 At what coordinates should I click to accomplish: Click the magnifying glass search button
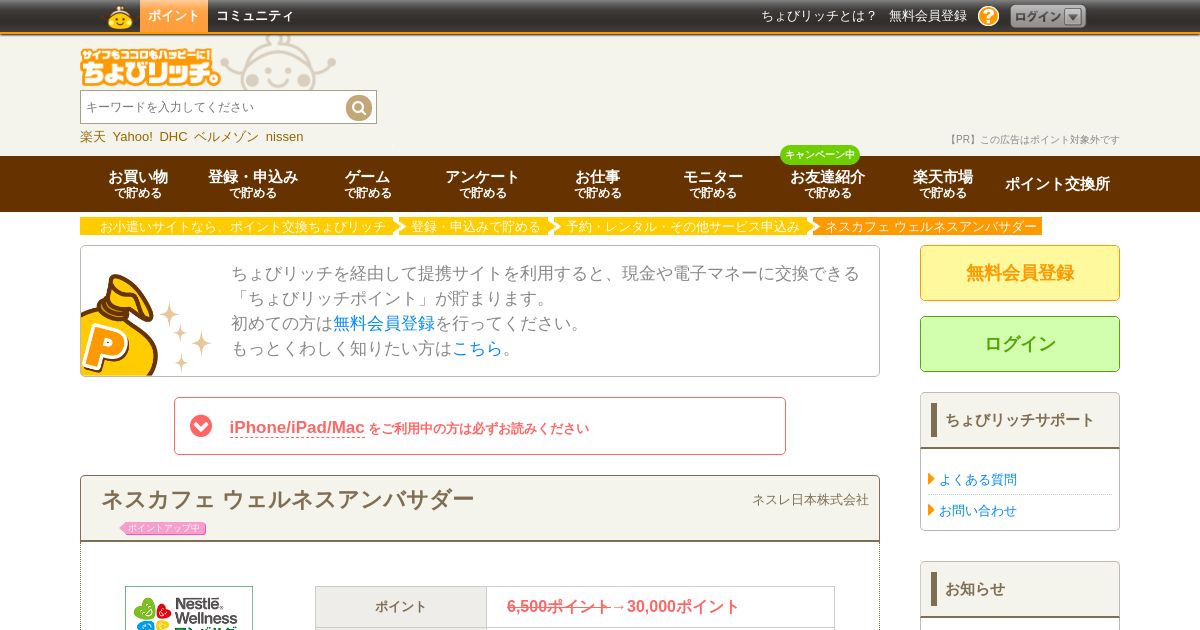tap(358, 107)
